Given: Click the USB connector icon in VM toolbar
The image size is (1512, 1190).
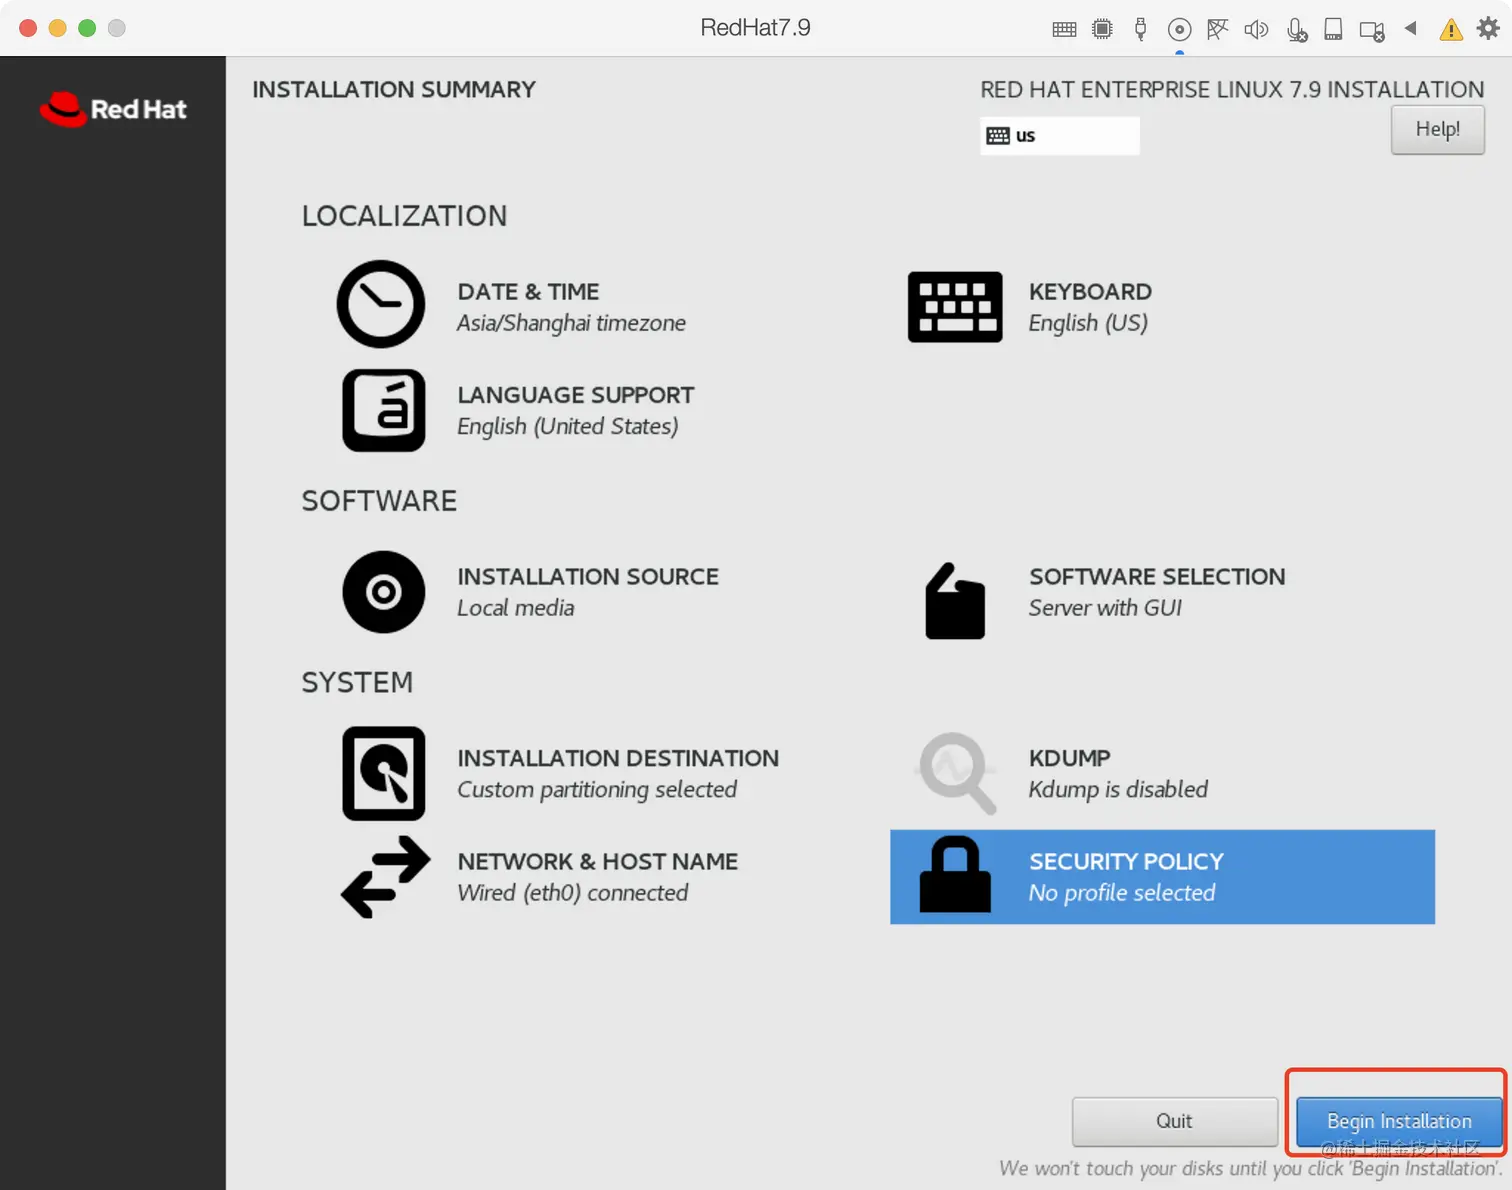Looking at the screenshot, I should 1140,29.
